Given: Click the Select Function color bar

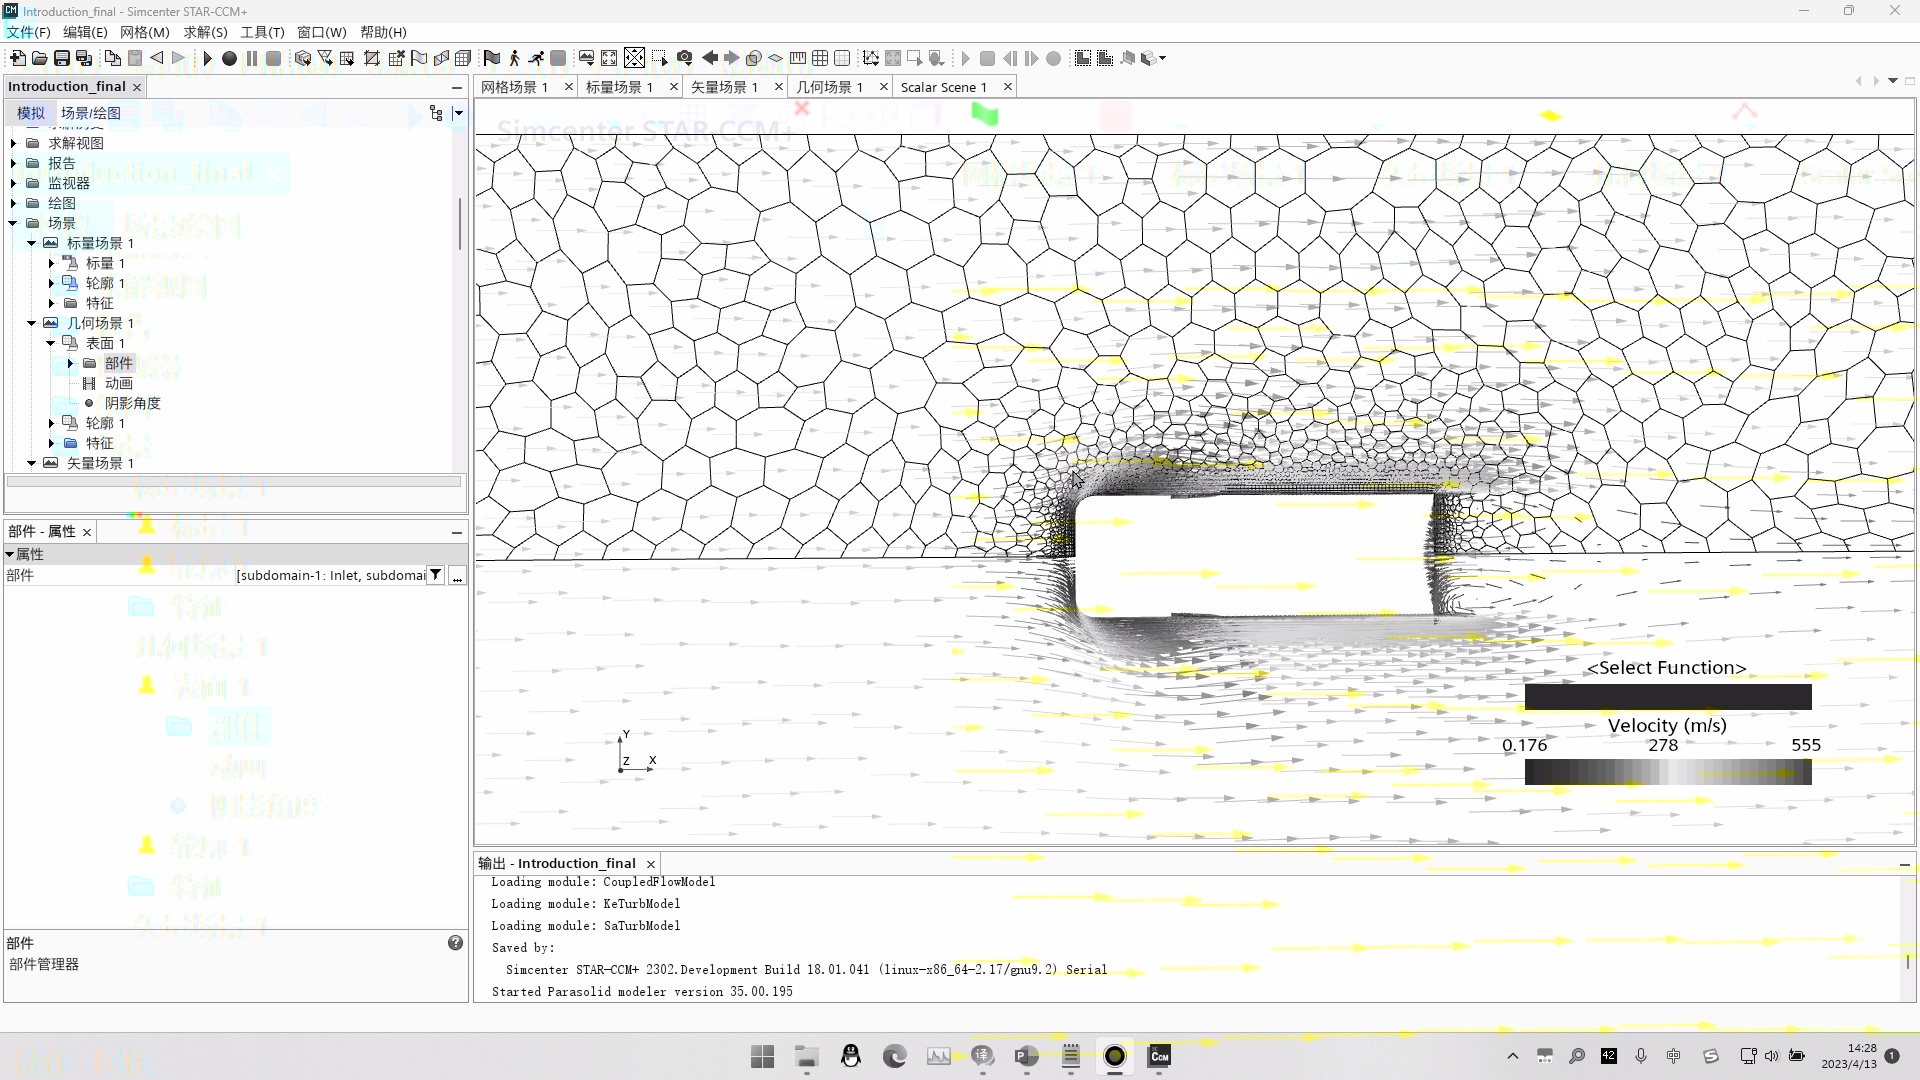Looking at the screenshot, I should point(1668,697).
